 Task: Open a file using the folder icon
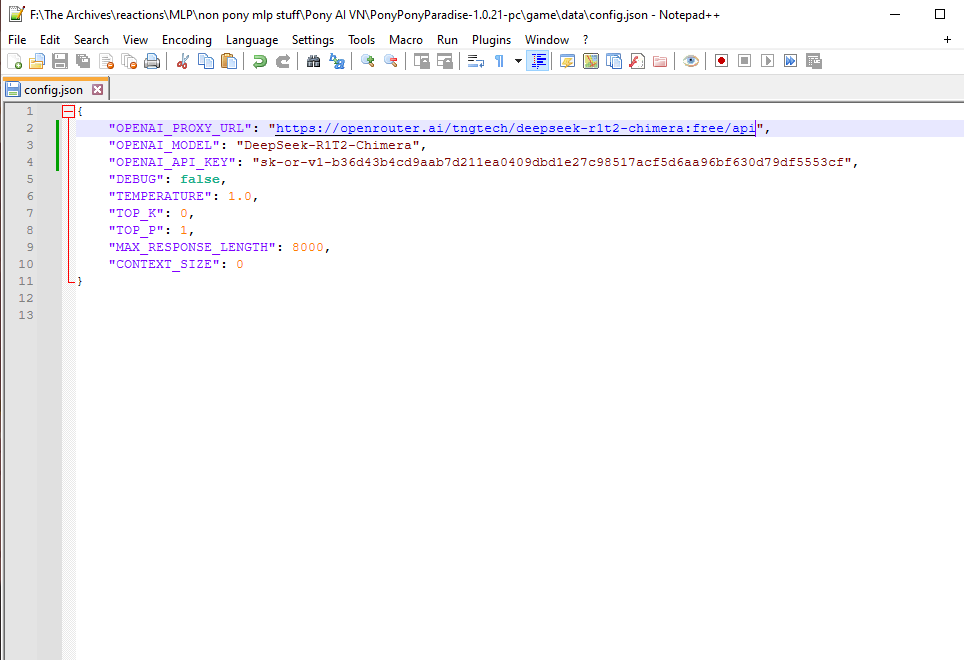click(37, 61)
